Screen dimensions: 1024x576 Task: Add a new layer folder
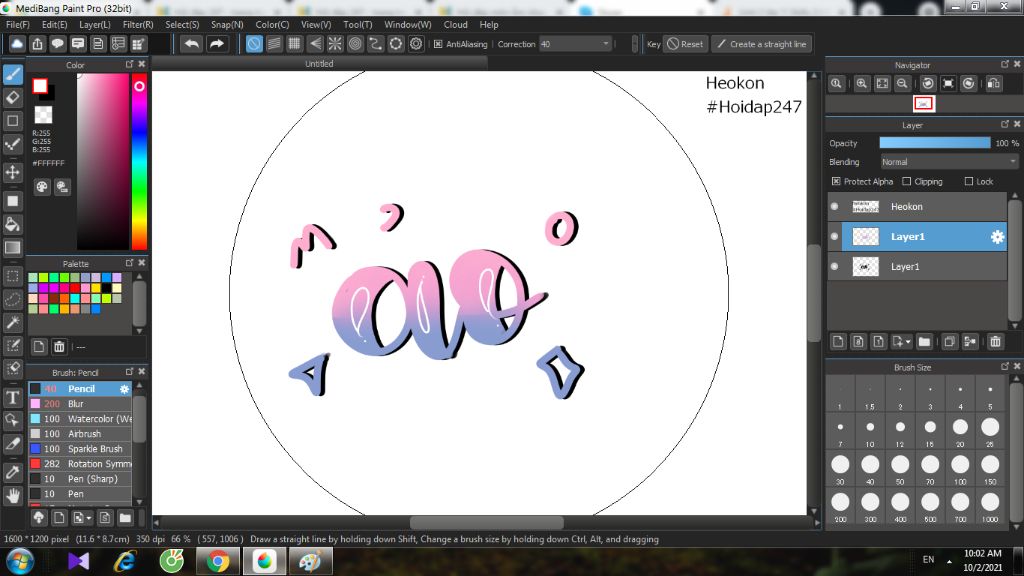pyautogui.click(x=924, y=342)
